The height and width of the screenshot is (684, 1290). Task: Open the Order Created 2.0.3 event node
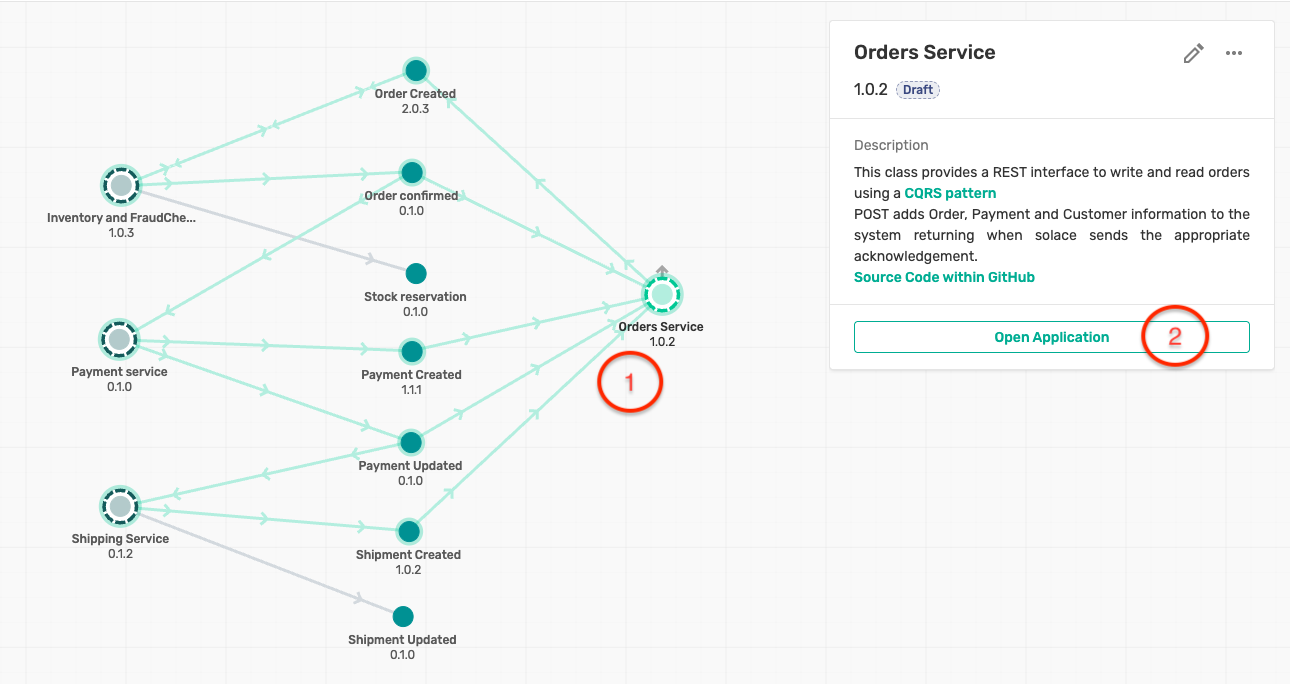click(x=415, y=70)
